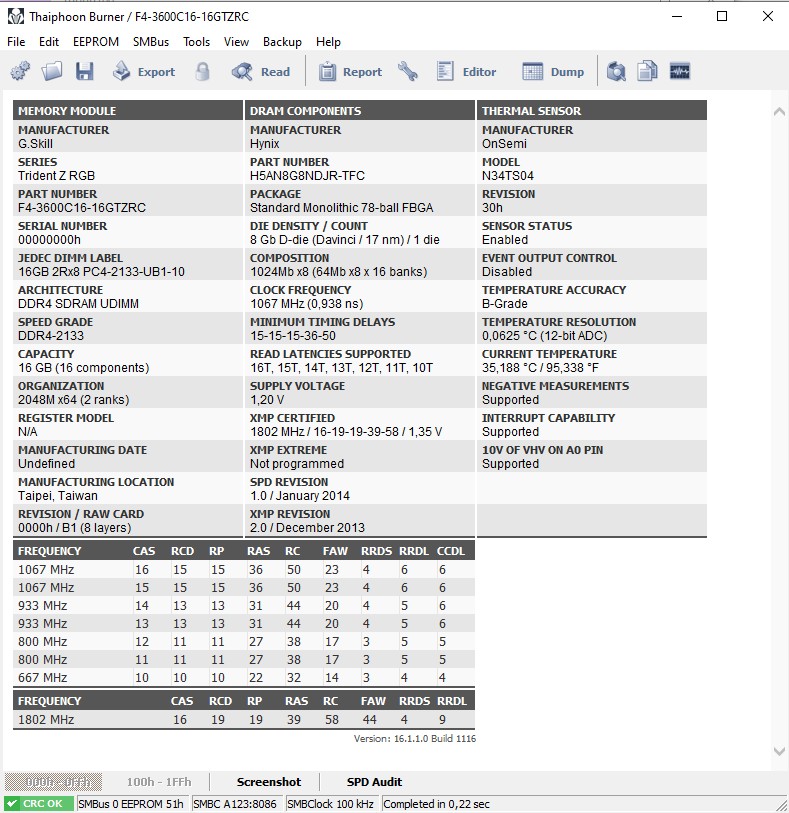Open the SPD Audit tab
Image resolution: width=789 pixels, height=813 pixels.
[x=374, y=782]
